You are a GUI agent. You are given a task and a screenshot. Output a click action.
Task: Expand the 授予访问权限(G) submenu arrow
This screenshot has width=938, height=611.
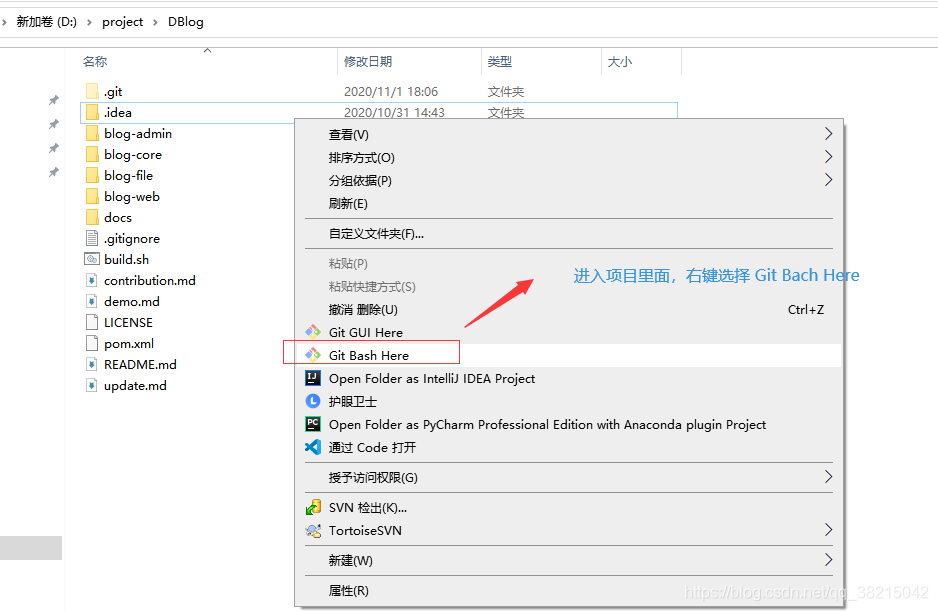tap(829, 476)
